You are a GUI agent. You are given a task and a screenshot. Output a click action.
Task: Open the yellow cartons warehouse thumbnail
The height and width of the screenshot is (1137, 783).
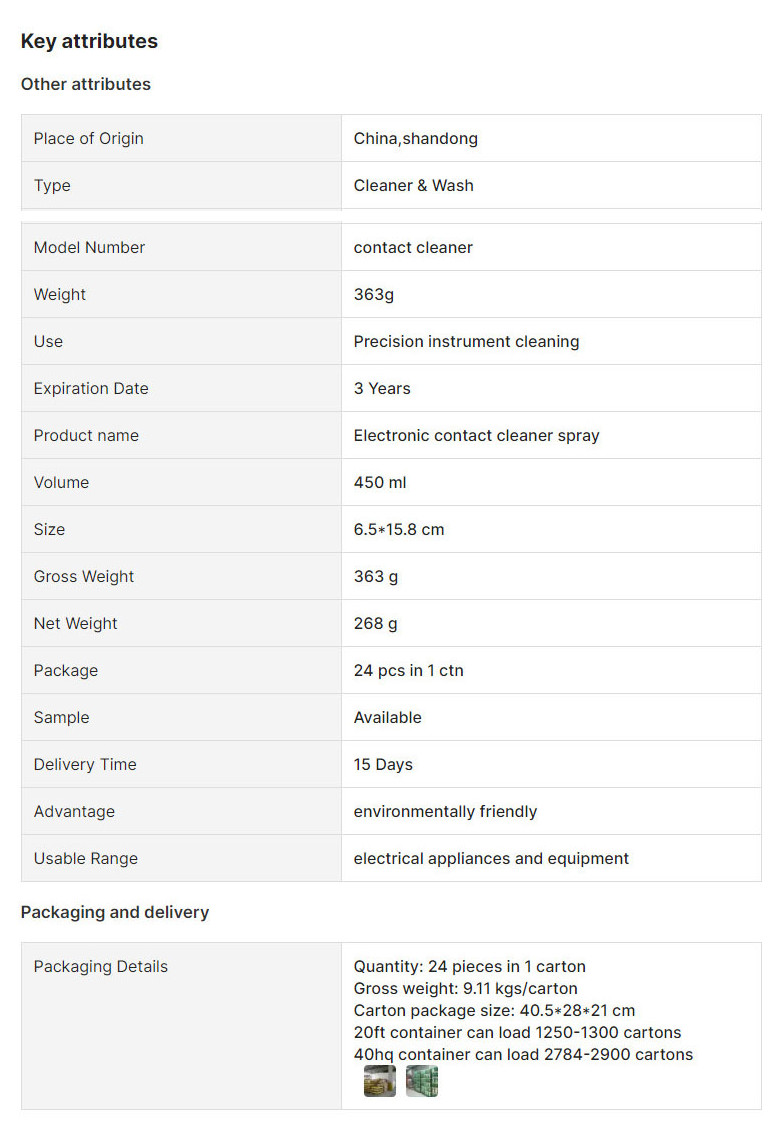(380, 1080)
